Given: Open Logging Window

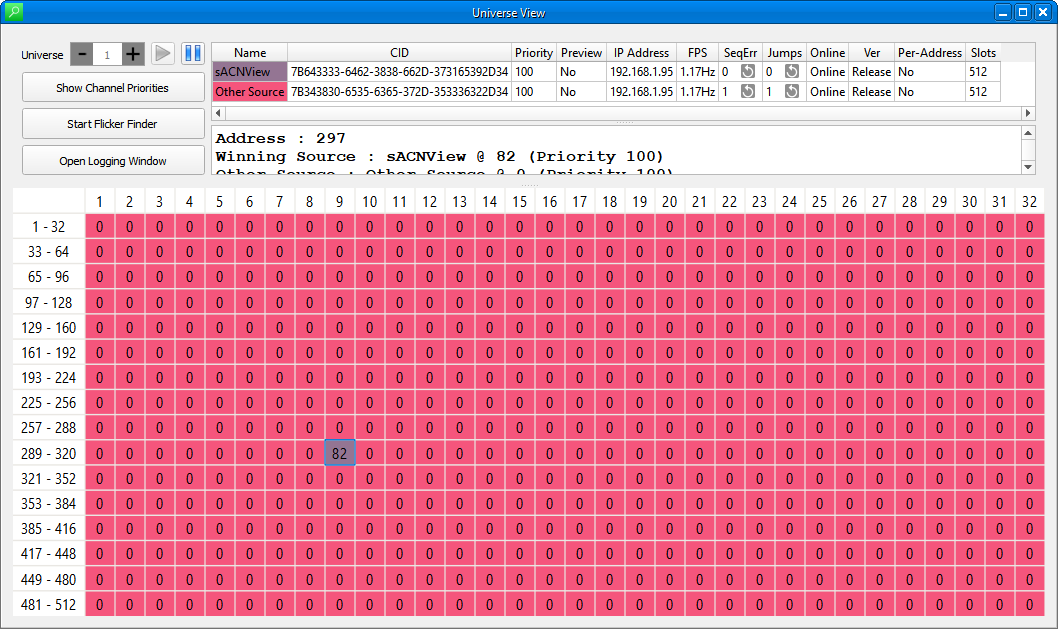Looking at the screenshot, I should (112, 161).
